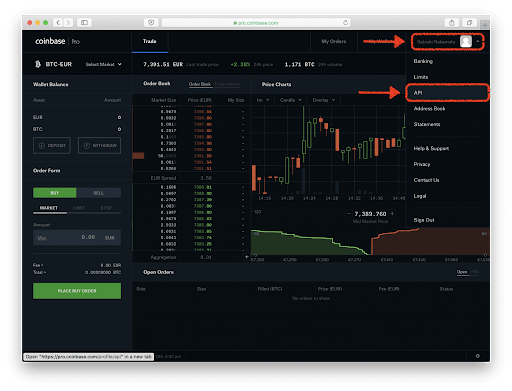Show all tabs overview button

(469, 23)
